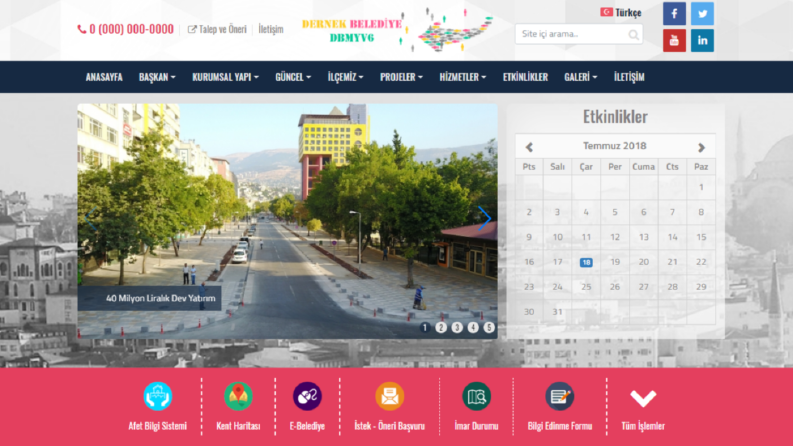The image size is (793, 446).
Task: Open Etkinlikler in the navbar
Action: coord(525,77)
